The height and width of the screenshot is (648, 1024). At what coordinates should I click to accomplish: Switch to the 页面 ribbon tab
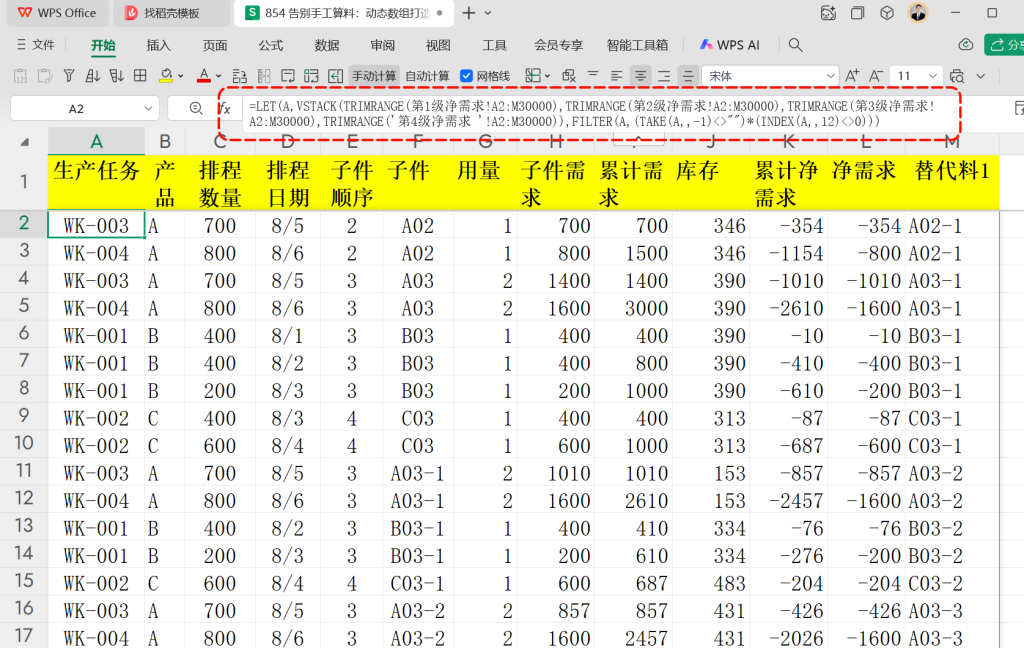pos(215,45)
